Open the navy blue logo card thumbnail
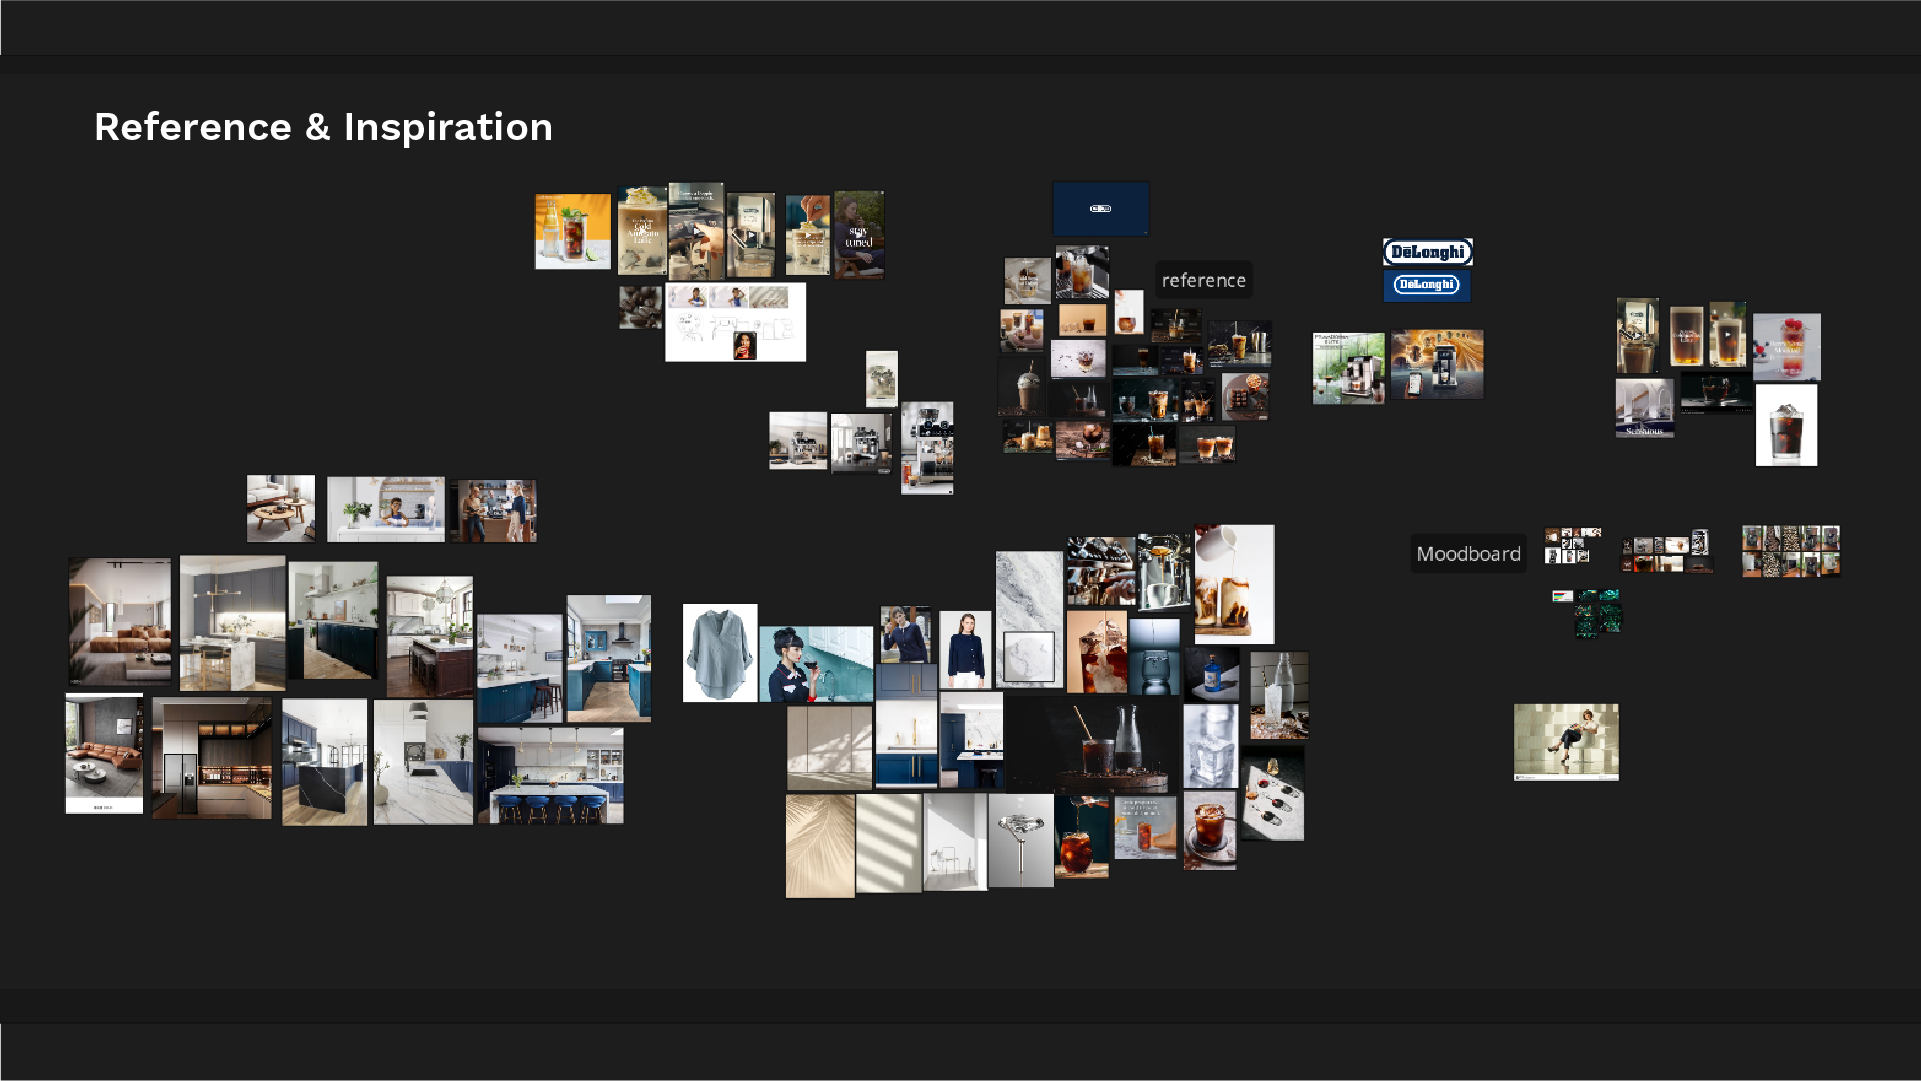The height and width of the screenshot is (1081, 1921). (1100, 209)
